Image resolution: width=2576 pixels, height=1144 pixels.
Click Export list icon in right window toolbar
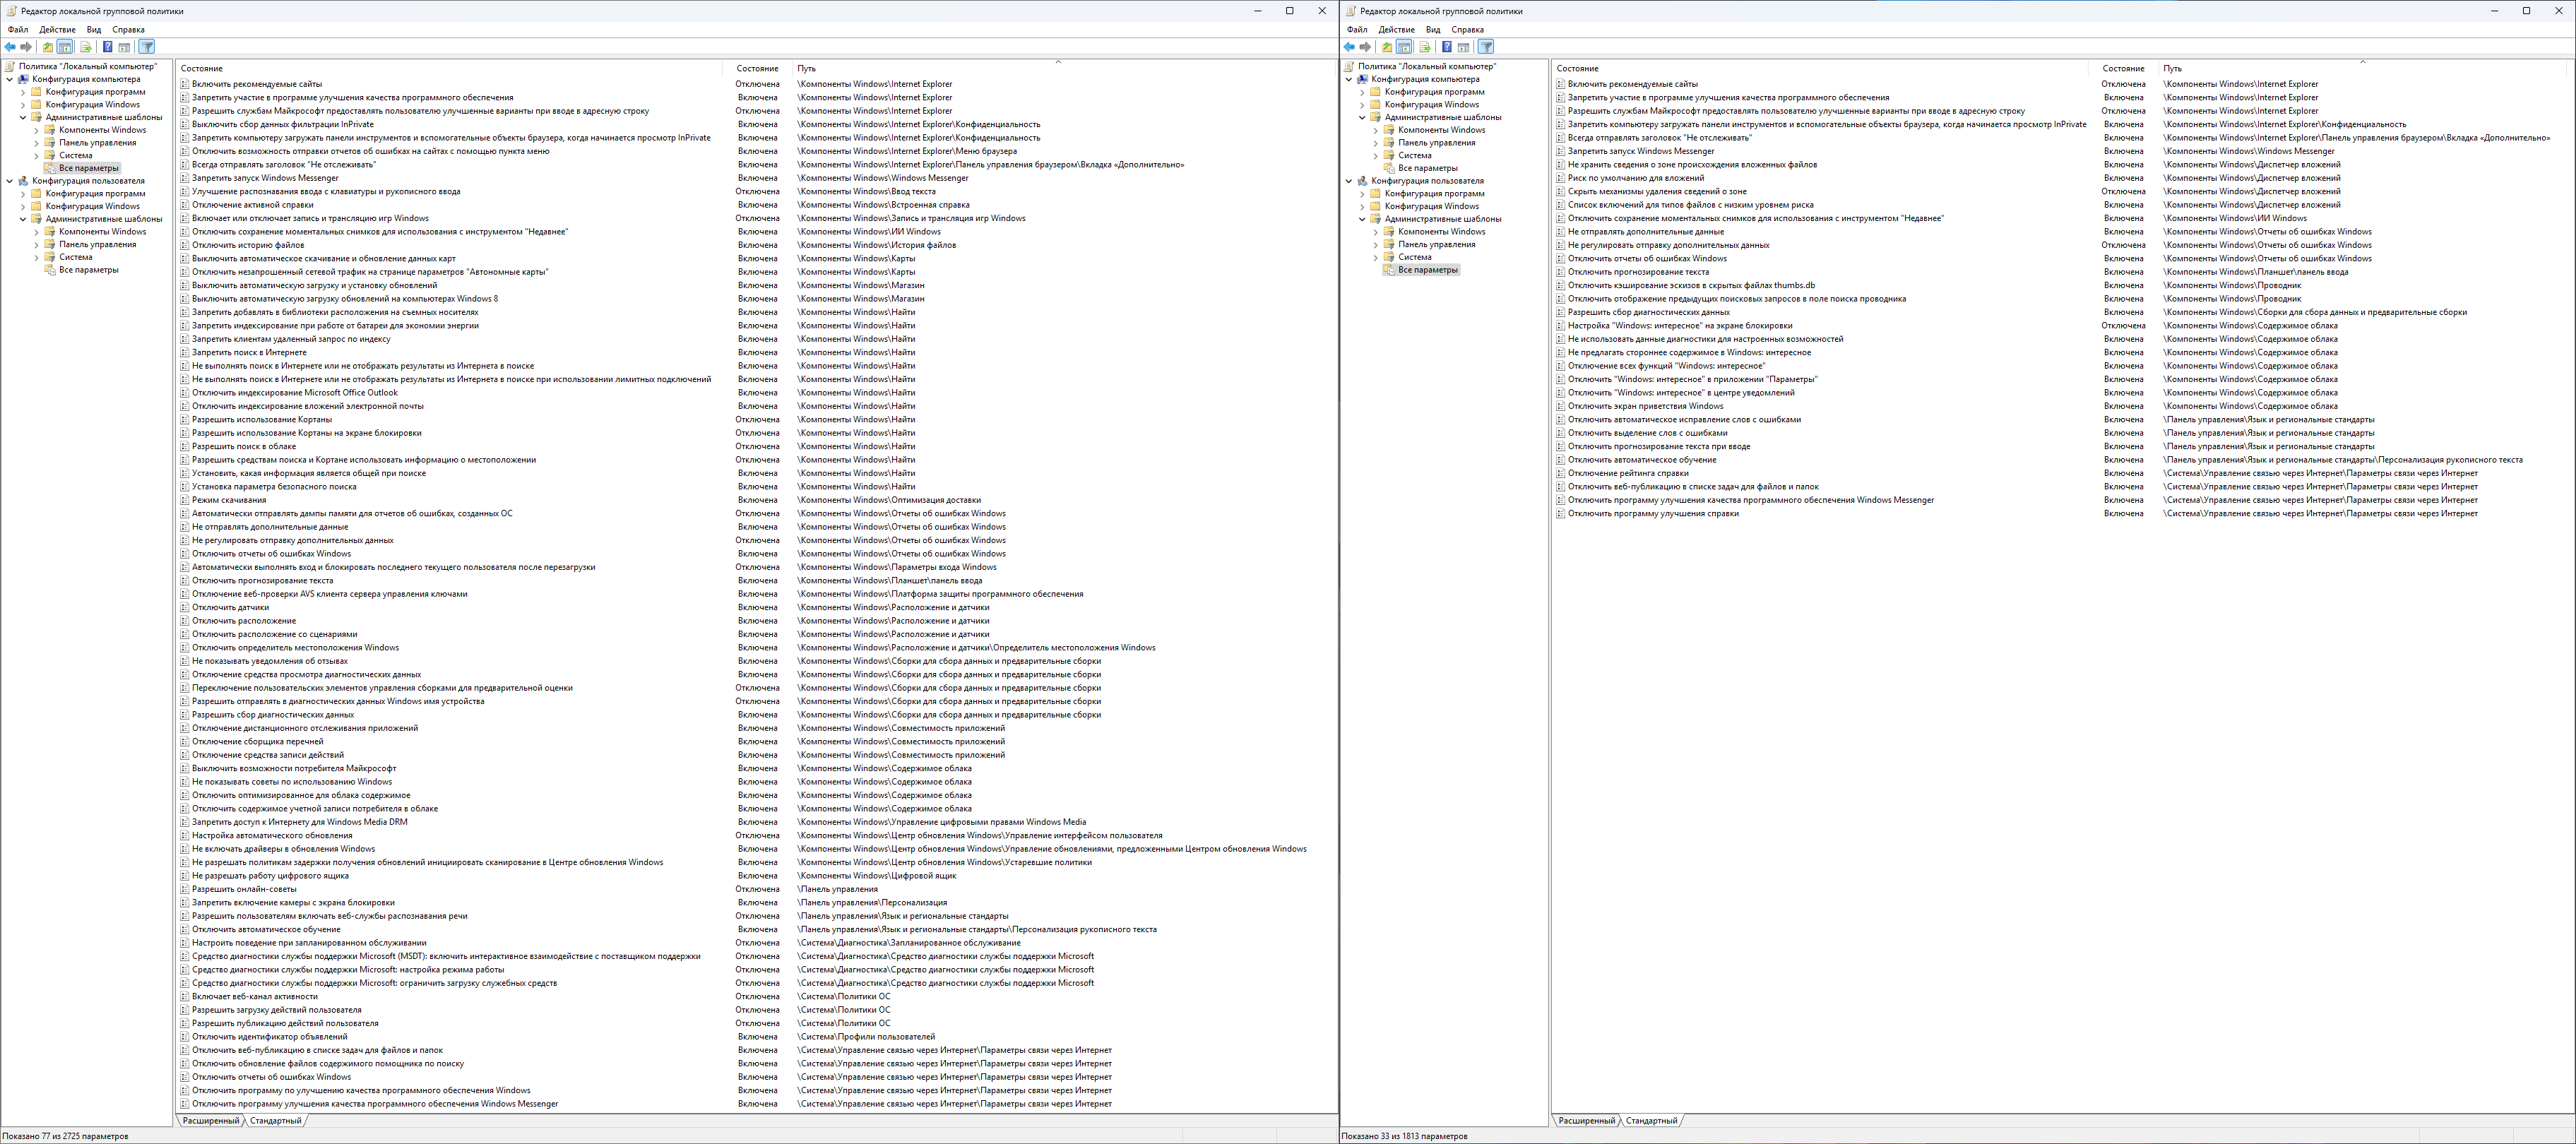pos(1425,47)
